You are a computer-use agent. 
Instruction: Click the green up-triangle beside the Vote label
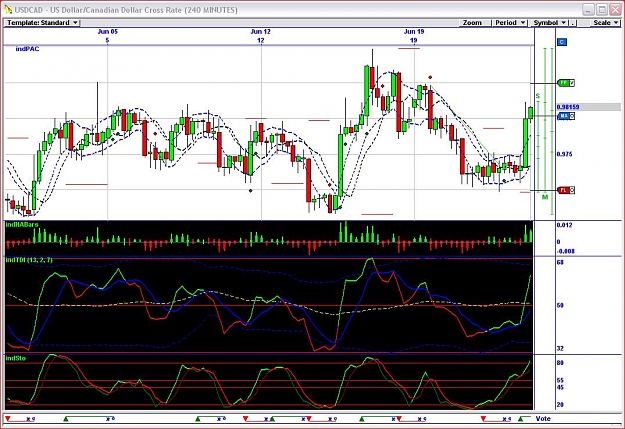521,419
